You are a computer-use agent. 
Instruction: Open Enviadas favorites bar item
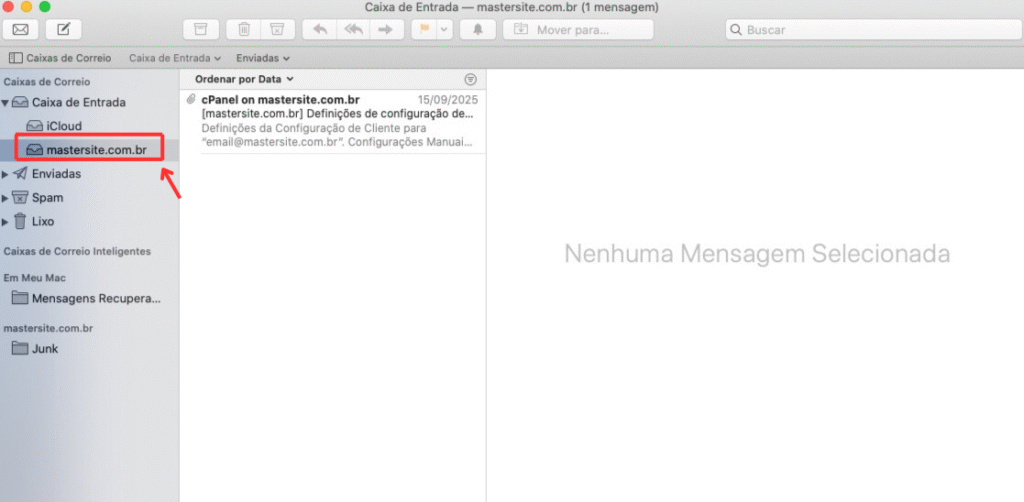(262, 58)
